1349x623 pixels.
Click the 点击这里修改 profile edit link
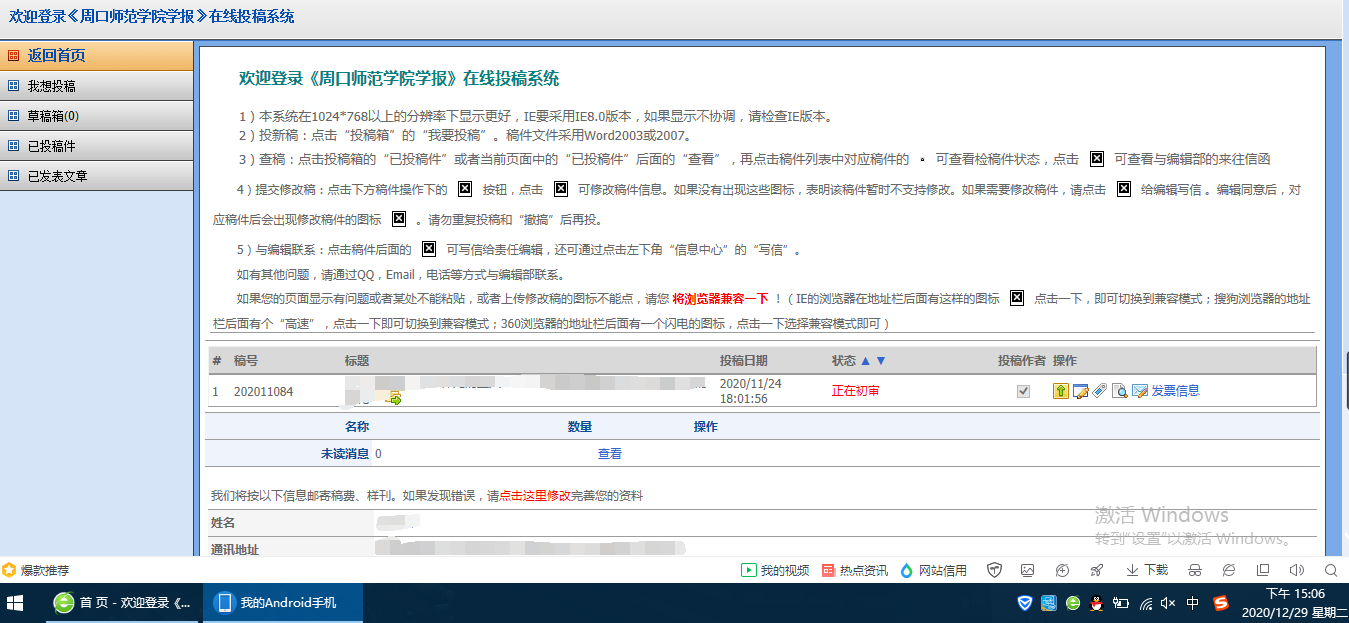pyautogui.click(x=535, y=496)
